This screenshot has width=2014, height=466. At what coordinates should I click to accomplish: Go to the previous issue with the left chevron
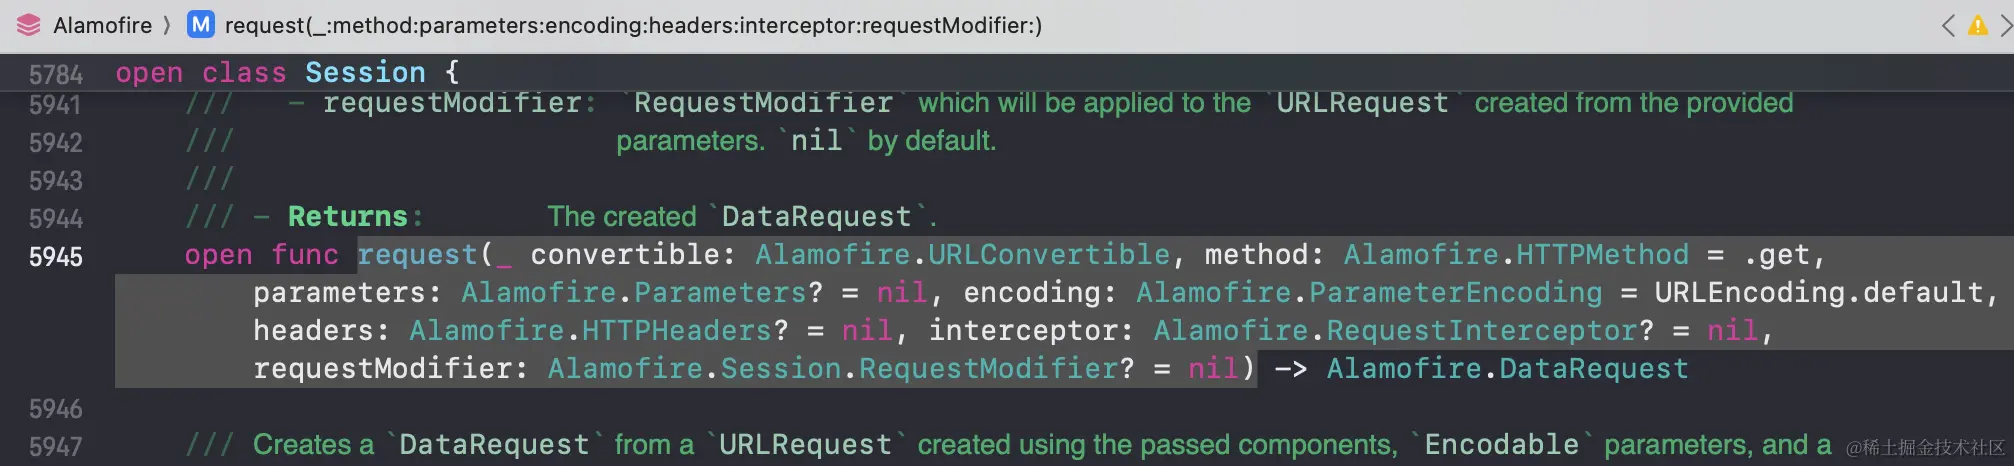tap(1948, 26)
